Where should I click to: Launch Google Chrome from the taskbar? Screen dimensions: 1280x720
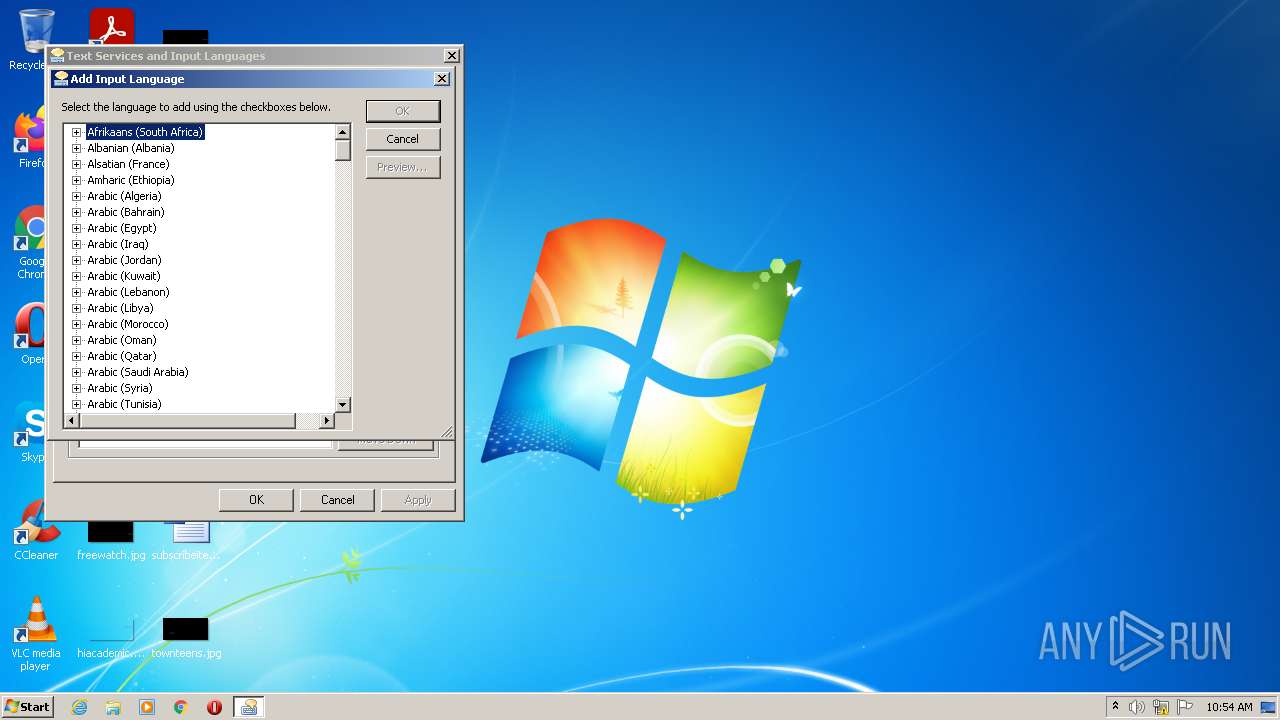(181, 707)
